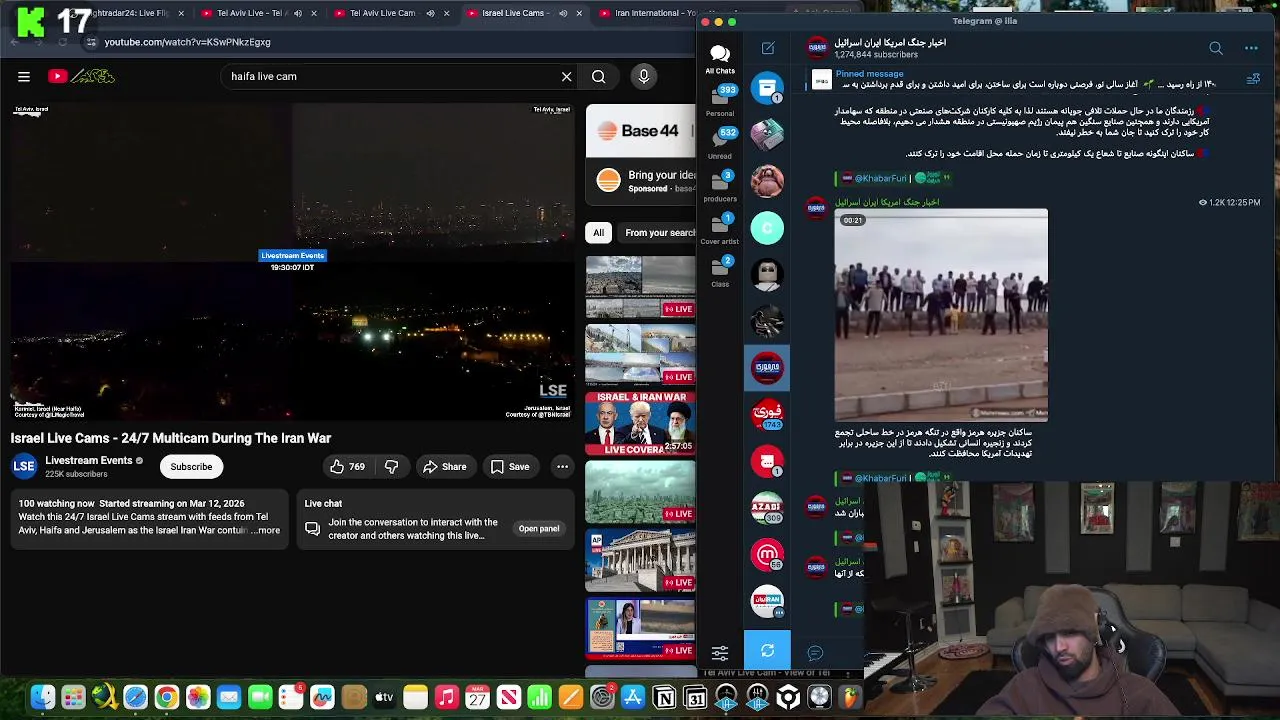Open Telegram 'All Chats' folder
This screenshot has height=720, width=1280.
point(720,59)
